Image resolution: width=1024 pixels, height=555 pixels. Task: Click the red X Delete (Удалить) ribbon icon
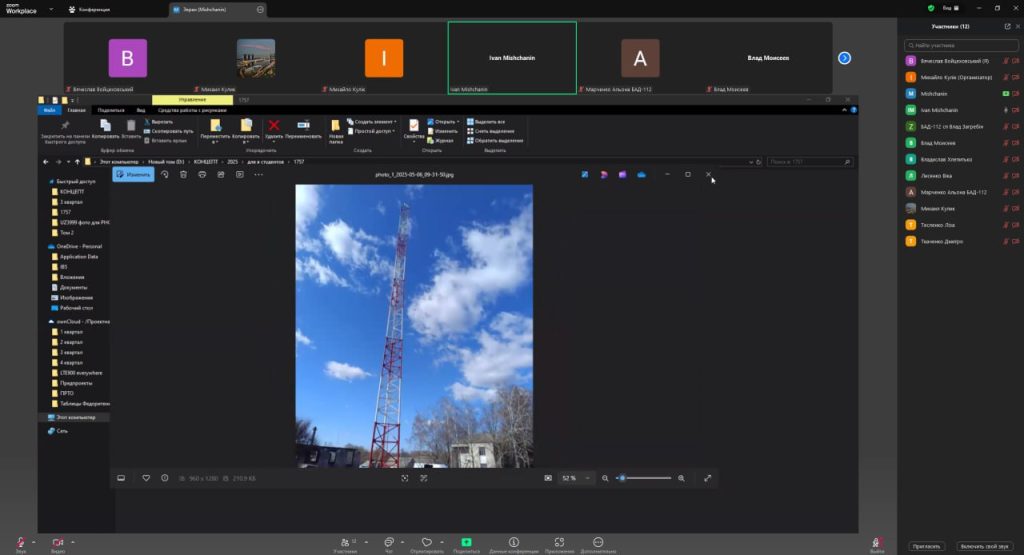pyautogui.click(x=273, y=125)
